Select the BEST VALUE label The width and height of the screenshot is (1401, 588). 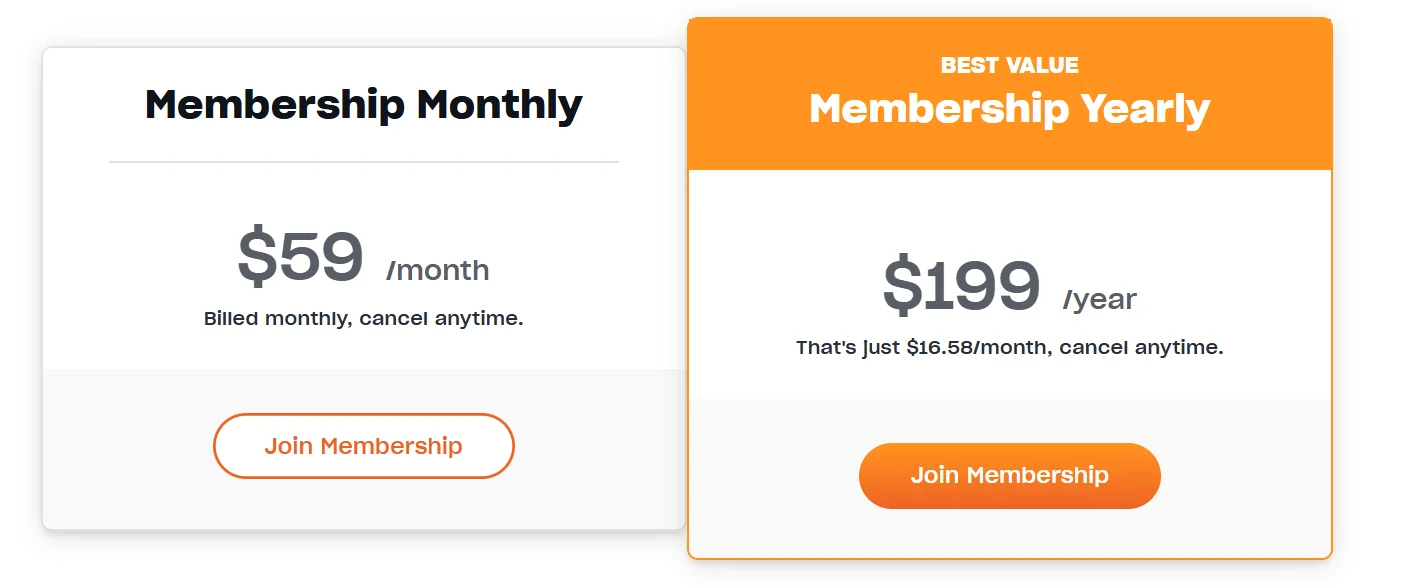click(x=1009, y=66)
